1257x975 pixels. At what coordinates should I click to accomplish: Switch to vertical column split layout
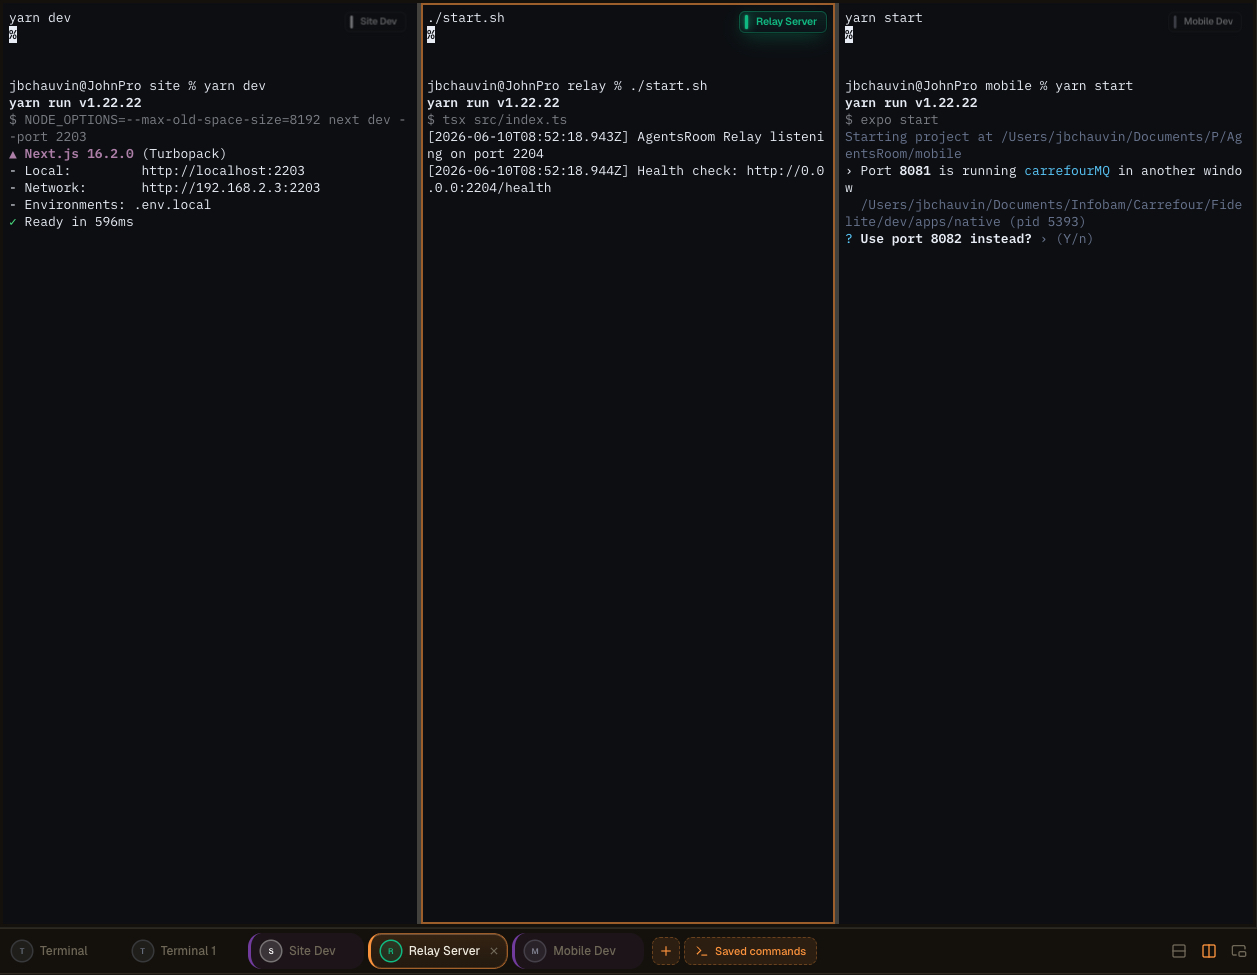[x=1209, y=951]
